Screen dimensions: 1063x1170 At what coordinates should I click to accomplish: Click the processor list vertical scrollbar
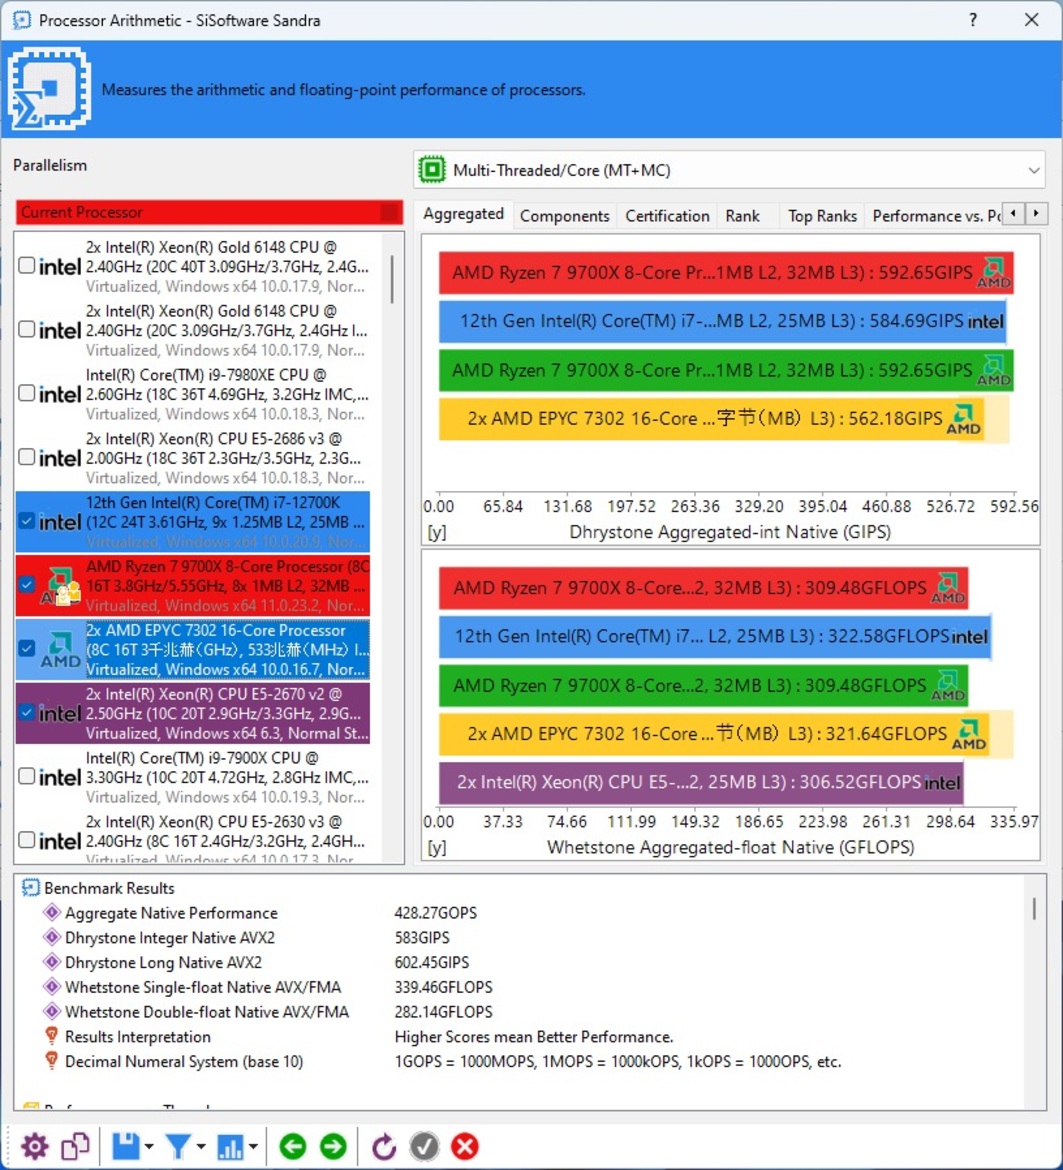pyautogui.click(x=392, y=280)
